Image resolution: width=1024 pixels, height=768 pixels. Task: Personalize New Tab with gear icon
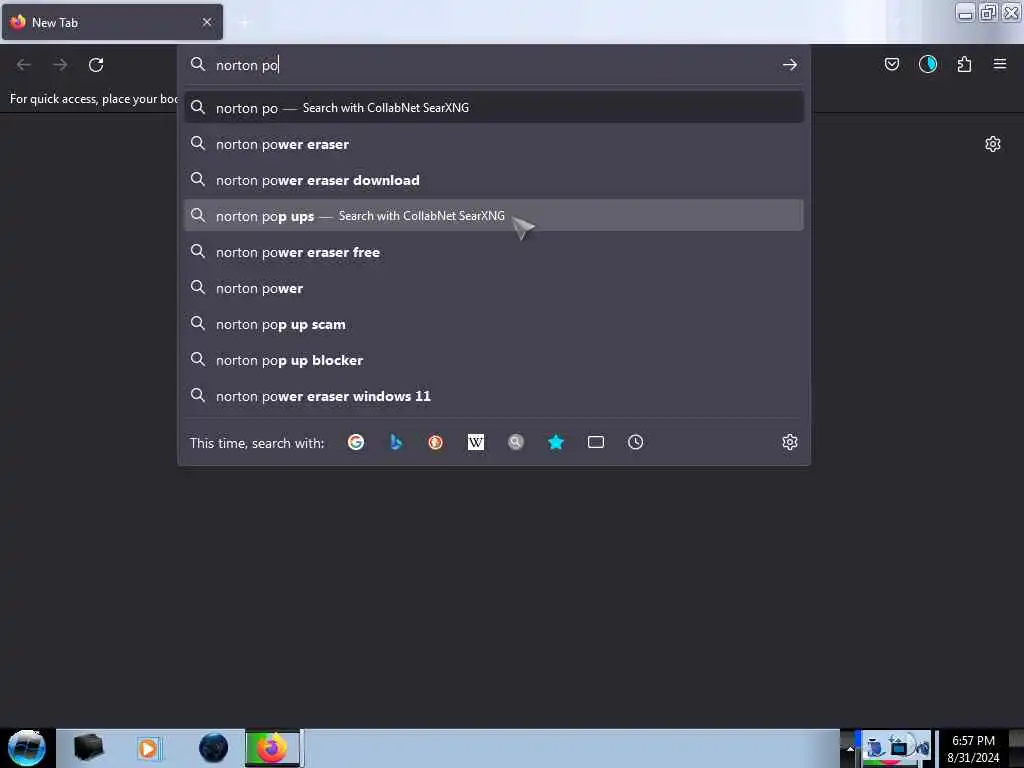point(993,144)
